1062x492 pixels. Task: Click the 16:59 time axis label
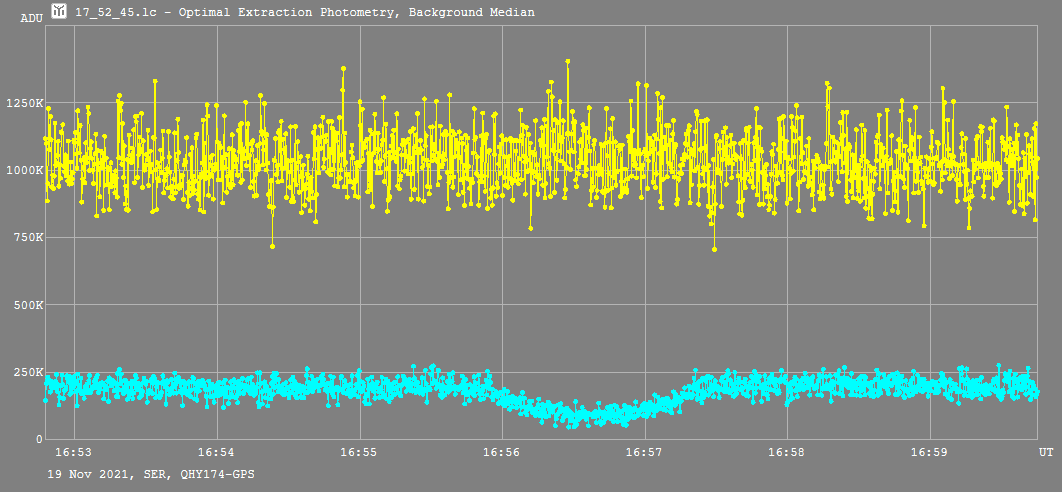click(930, 453)
